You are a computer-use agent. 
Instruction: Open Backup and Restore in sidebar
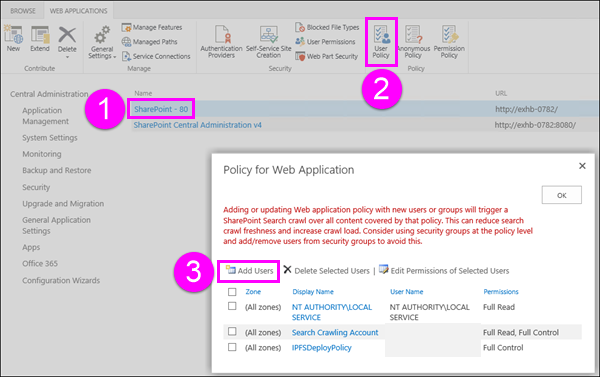pyautogui.click(x=57, y=170)
